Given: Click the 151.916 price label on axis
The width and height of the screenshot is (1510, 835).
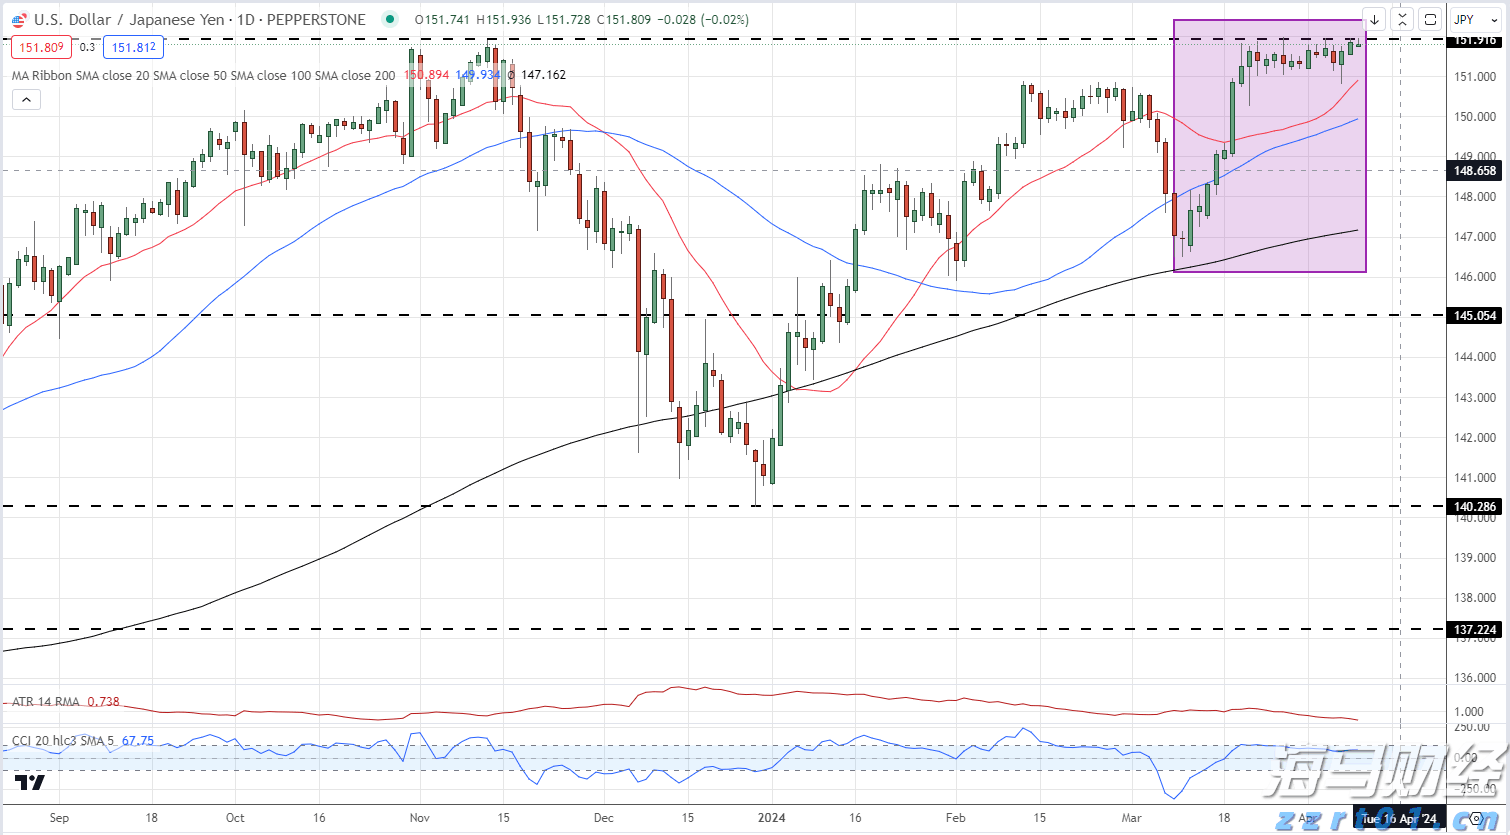Looking at the screenshot, I should point(1475,40).
